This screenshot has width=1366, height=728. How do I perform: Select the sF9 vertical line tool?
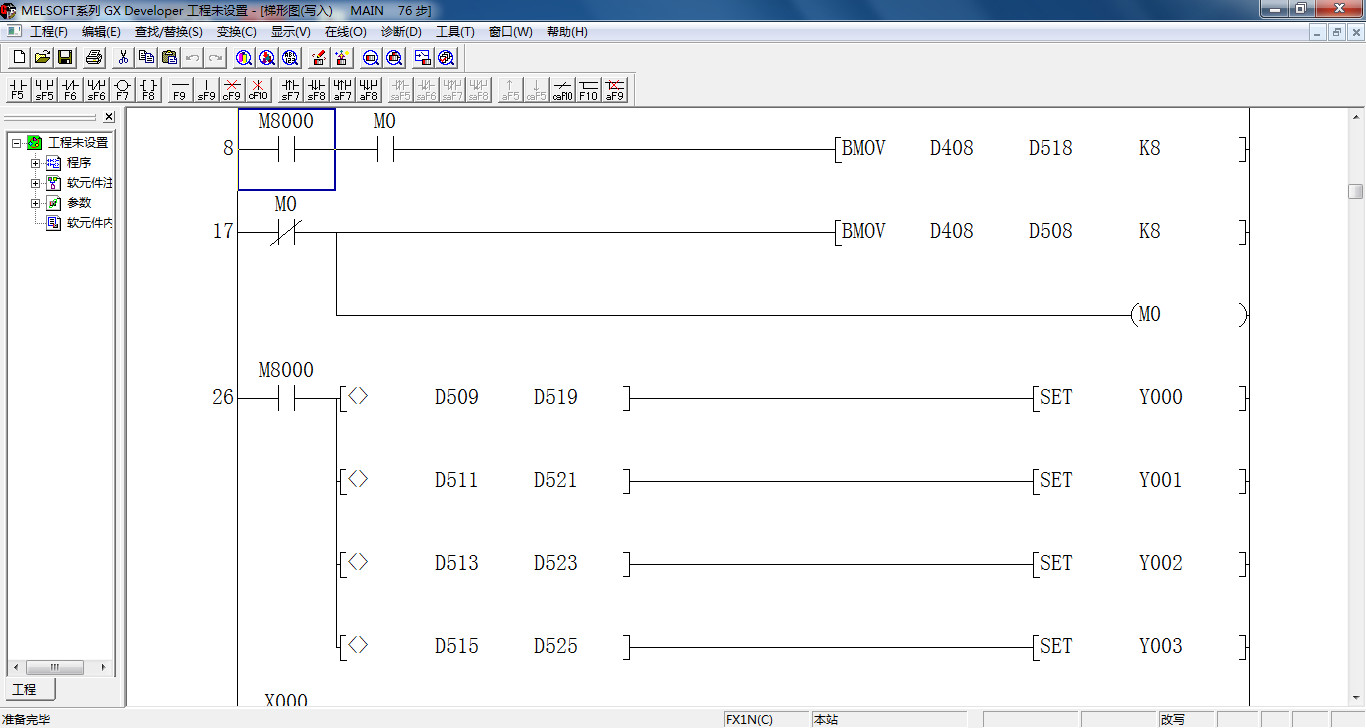(x=205, y=90)
